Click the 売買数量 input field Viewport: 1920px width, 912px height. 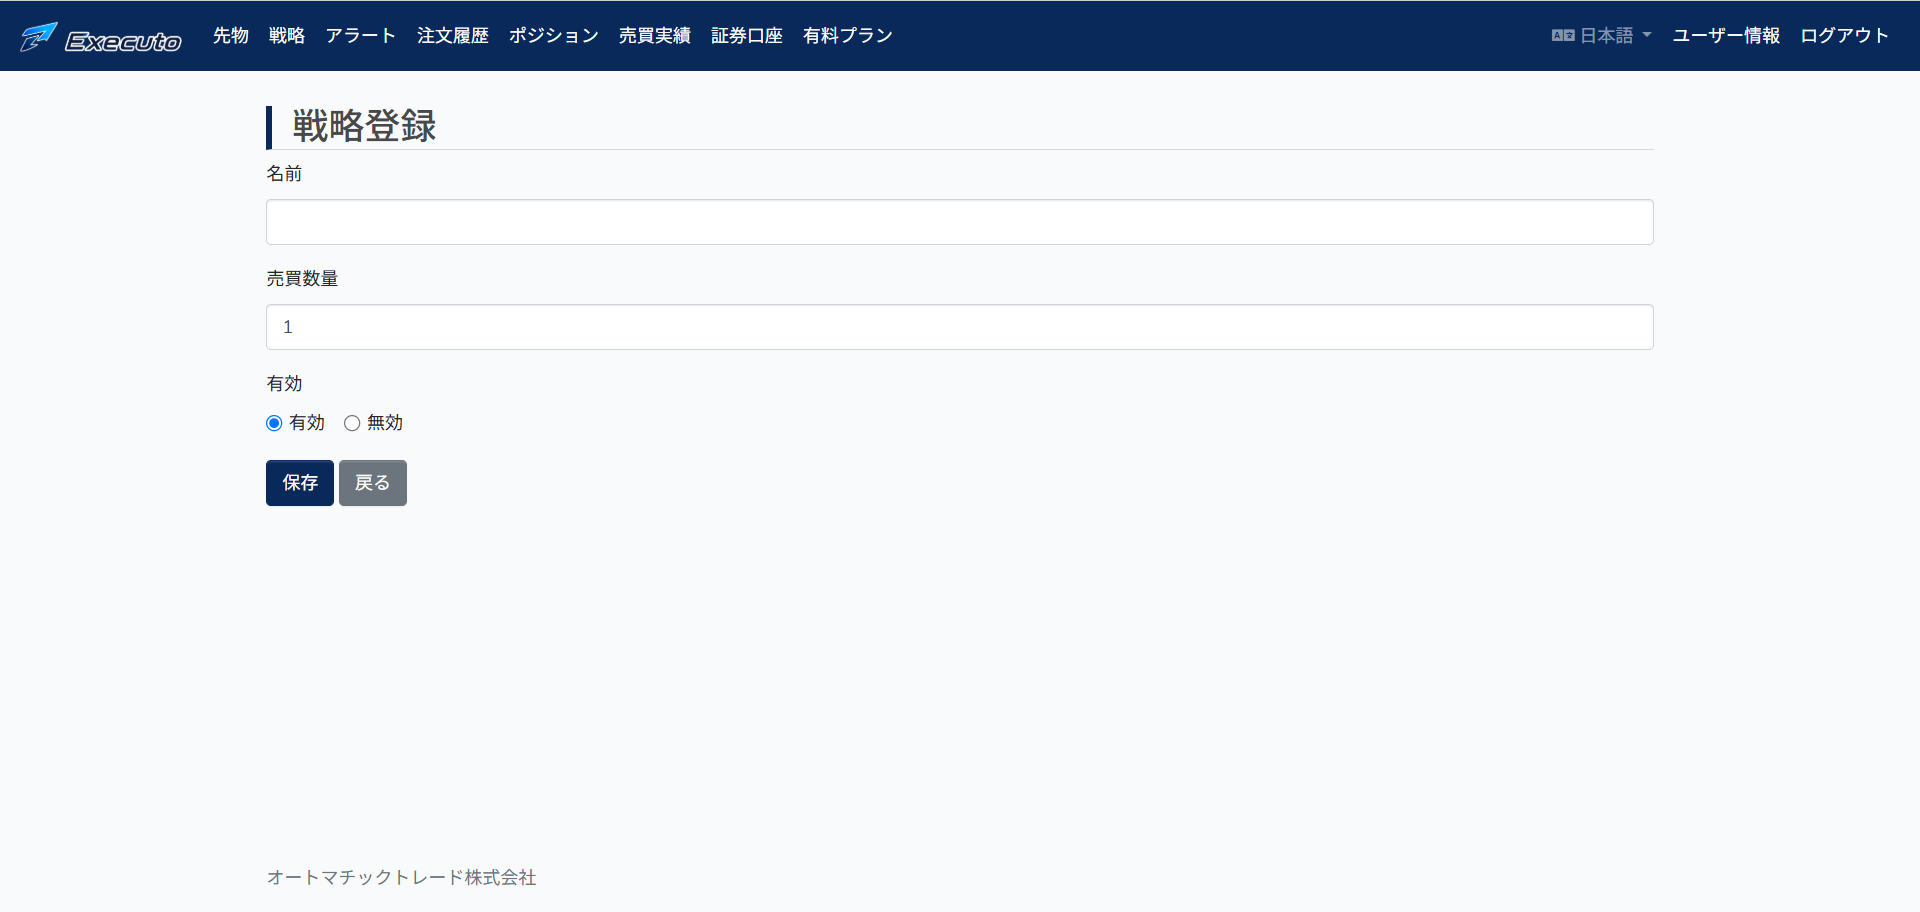960,327
